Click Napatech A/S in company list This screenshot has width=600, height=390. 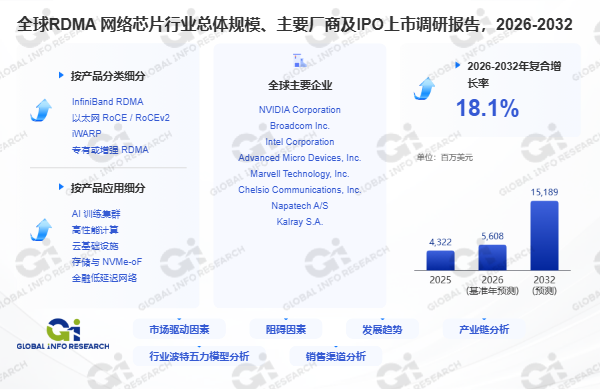[300, 206]
